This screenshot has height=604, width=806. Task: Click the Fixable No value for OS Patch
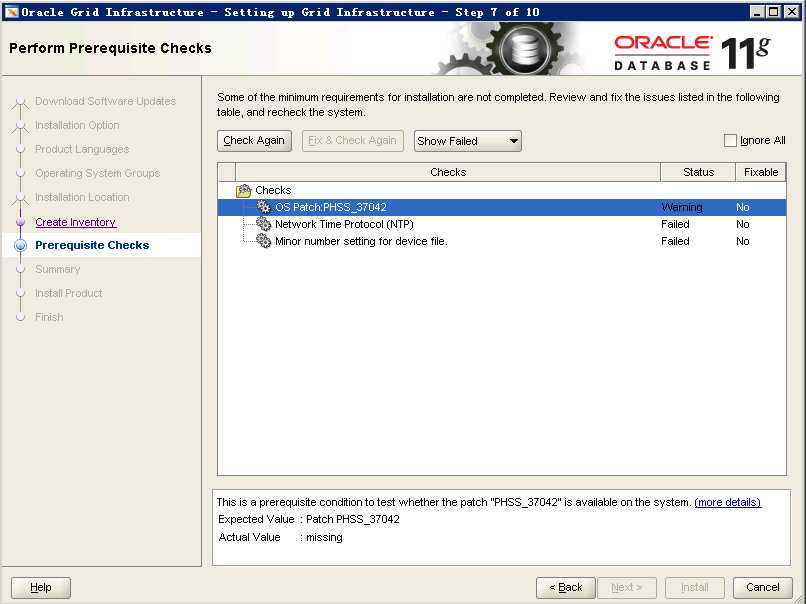pos(742,207)
